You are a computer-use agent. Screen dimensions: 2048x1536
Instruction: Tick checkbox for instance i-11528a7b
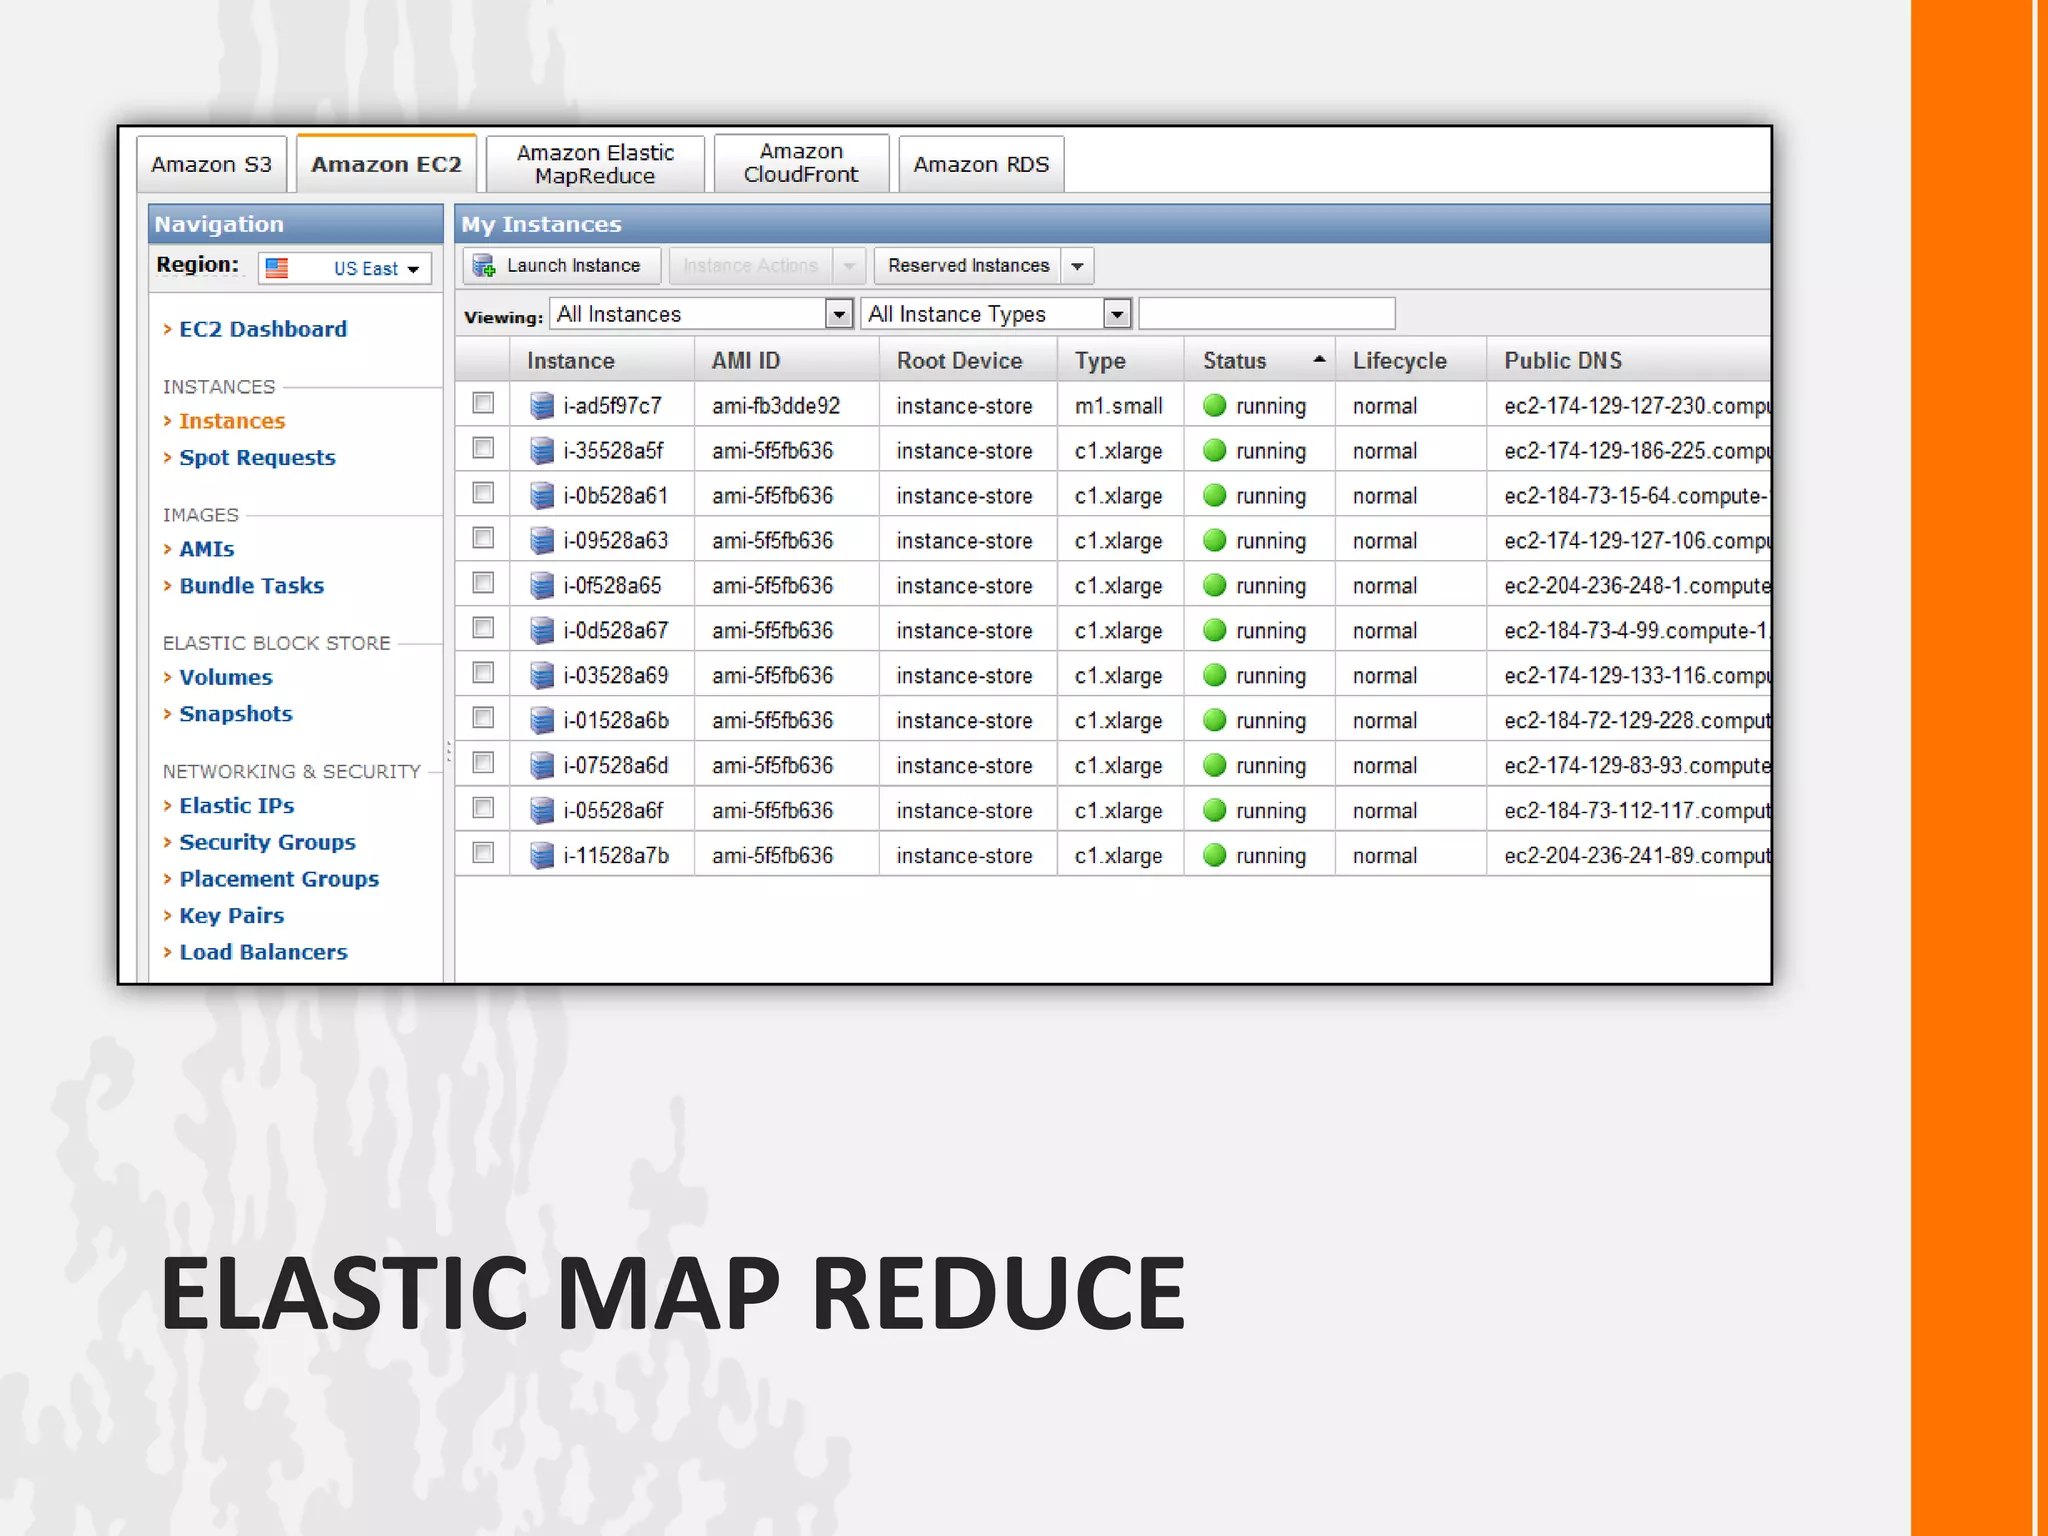click(483, 853)
